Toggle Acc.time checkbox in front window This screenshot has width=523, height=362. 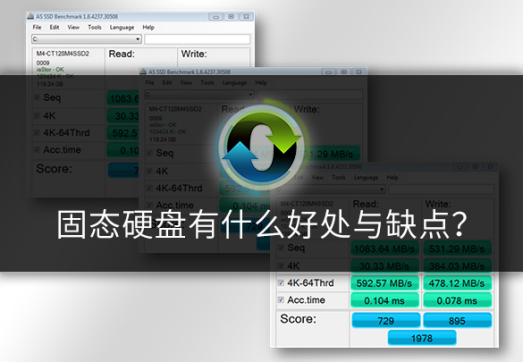tap(281, 300)
